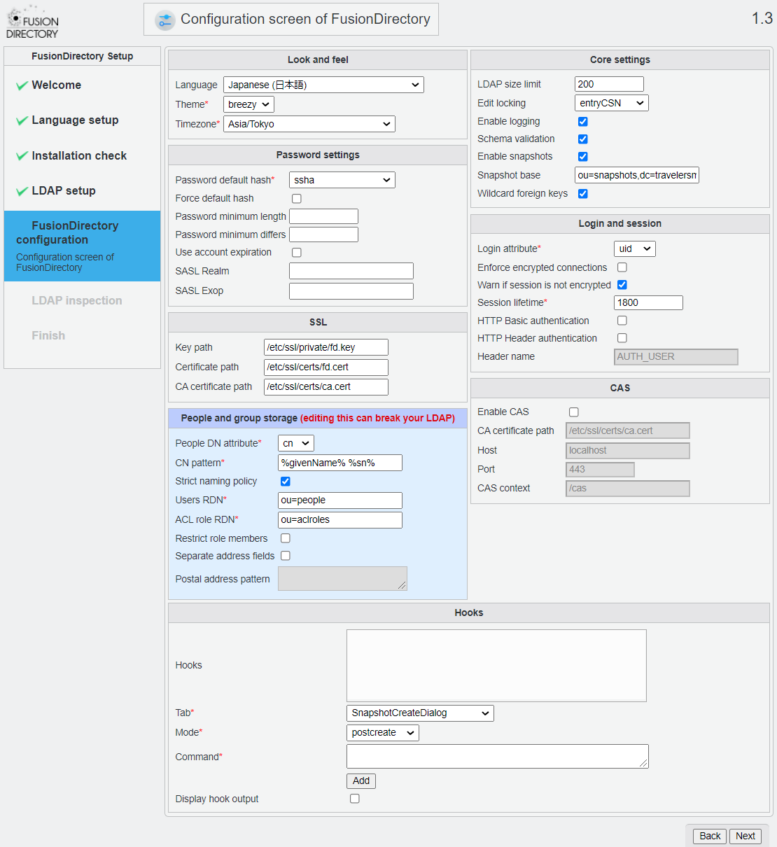Click the checkmark icon beside Language setup
Screen dimensions: 777x847
coord(22,121)
